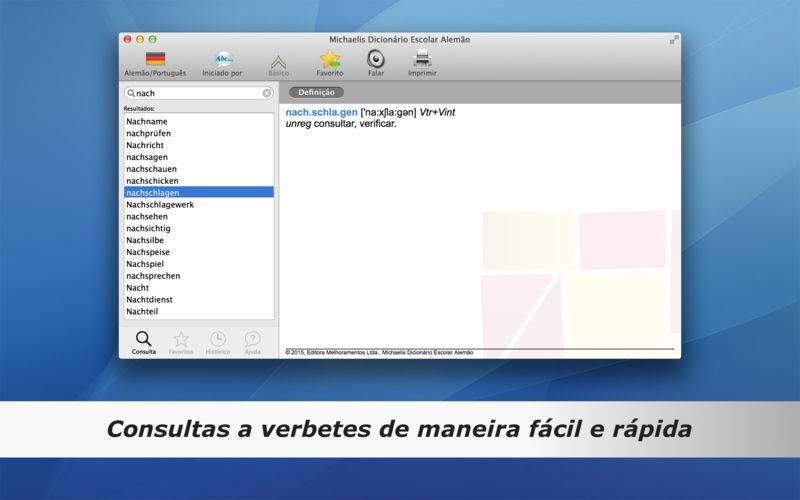This screenshot has height=500, width=800.
Task: Select nachschicken in results list
Action: tap(199, 181)
